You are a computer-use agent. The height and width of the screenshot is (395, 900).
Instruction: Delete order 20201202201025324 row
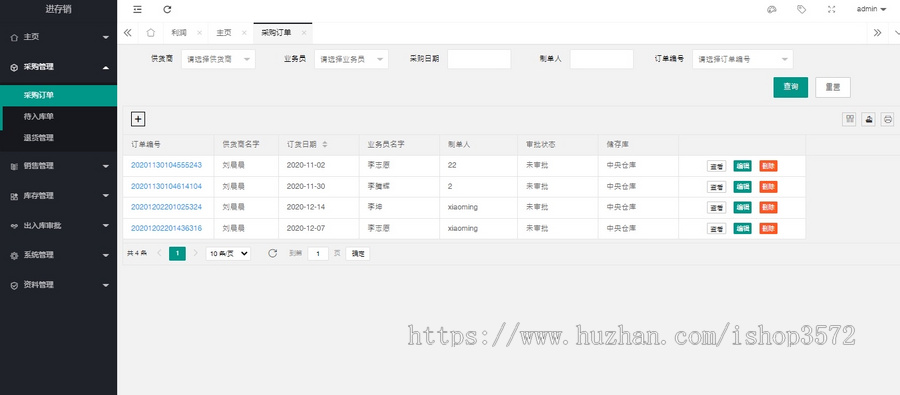coord(769,207)
